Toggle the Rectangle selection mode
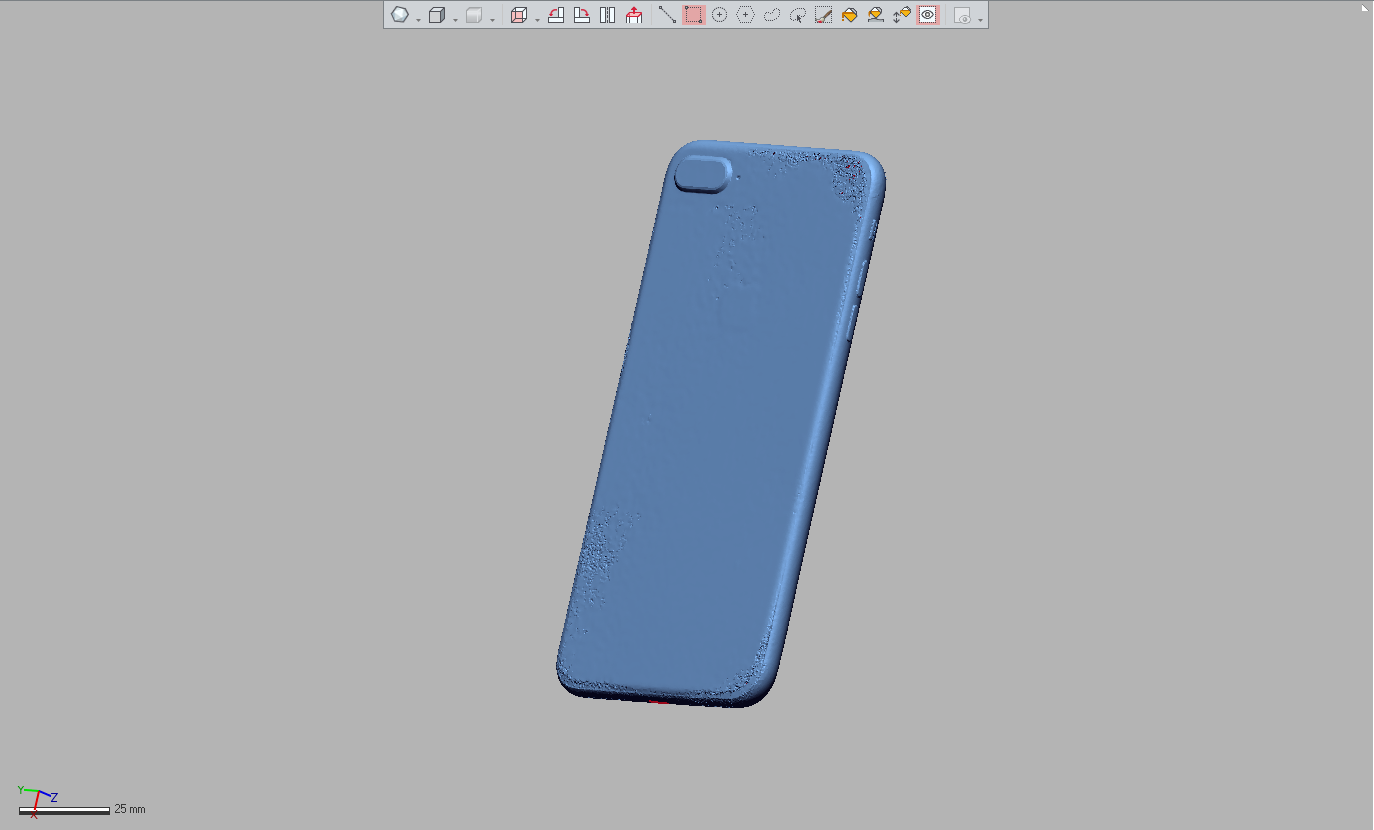The width and height of the screenshot is (1374, 830). 693,15
